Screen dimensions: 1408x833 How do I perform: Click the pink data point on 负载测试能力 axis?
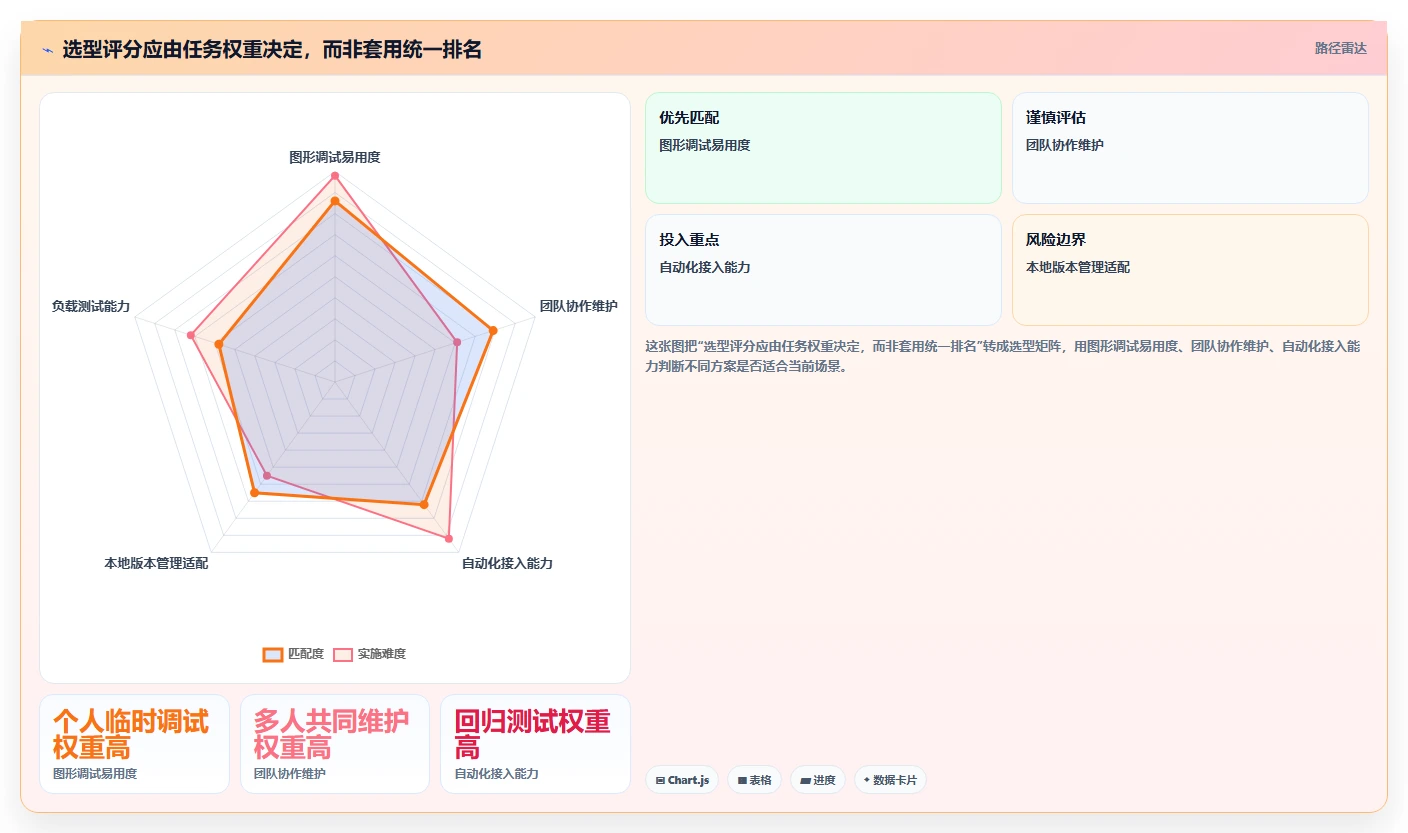(x=190, y=335)
